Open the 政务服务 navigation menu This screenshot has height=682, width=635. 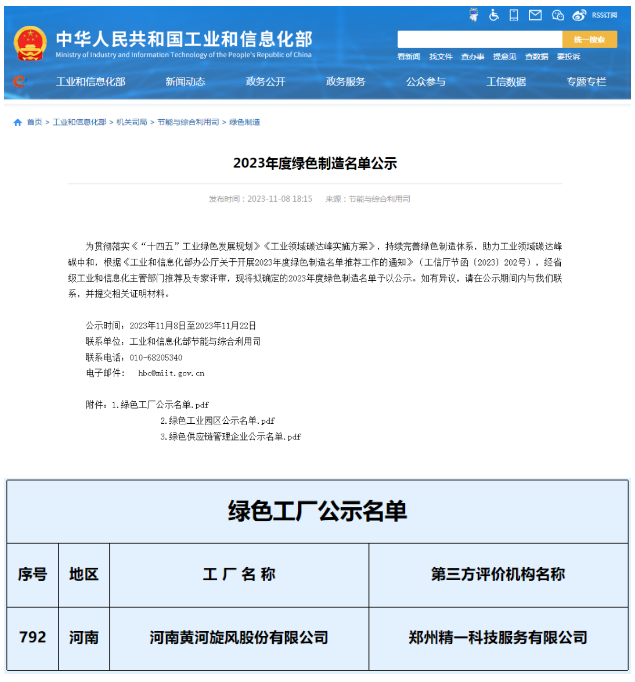click(x=346, y=81)
